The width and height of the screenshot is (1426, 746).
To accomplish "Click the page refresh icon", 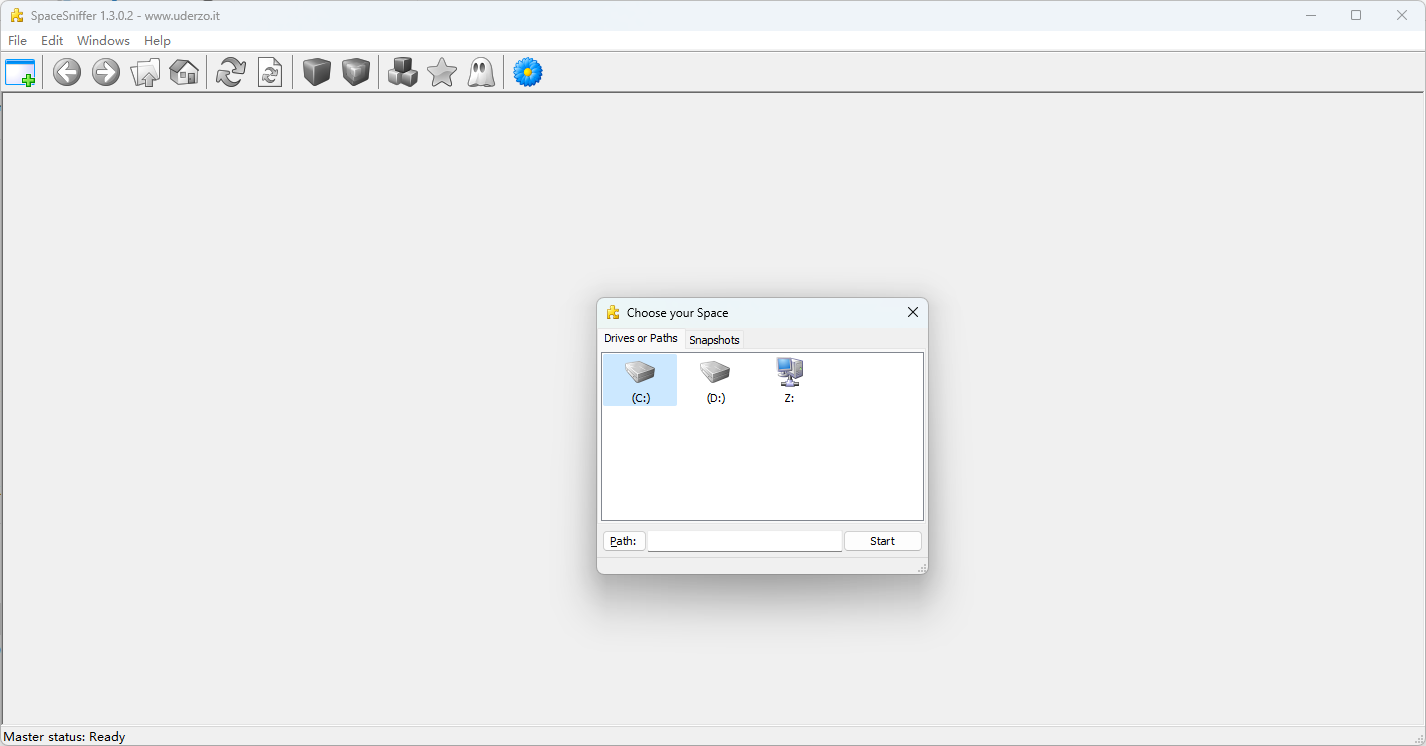I will pos(270,73).
